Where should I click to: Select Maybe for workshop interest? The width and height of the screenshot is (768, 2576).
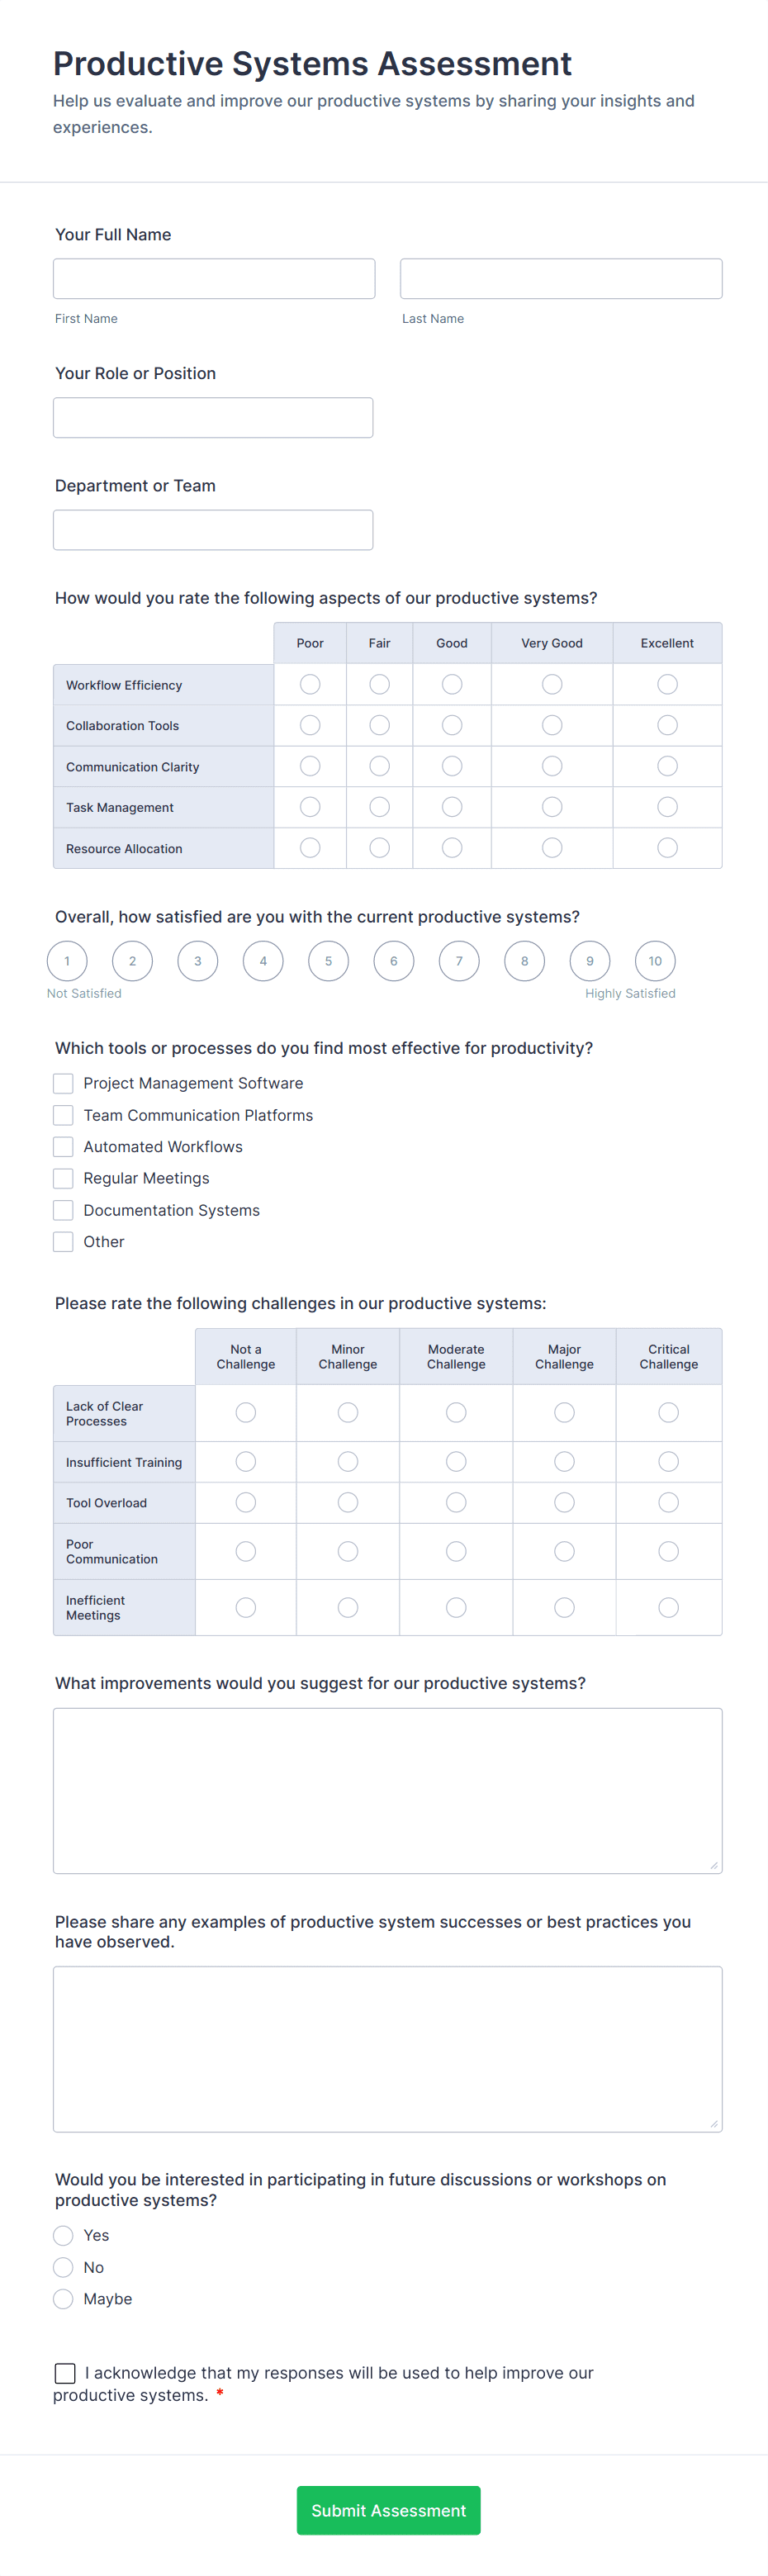63,2299
